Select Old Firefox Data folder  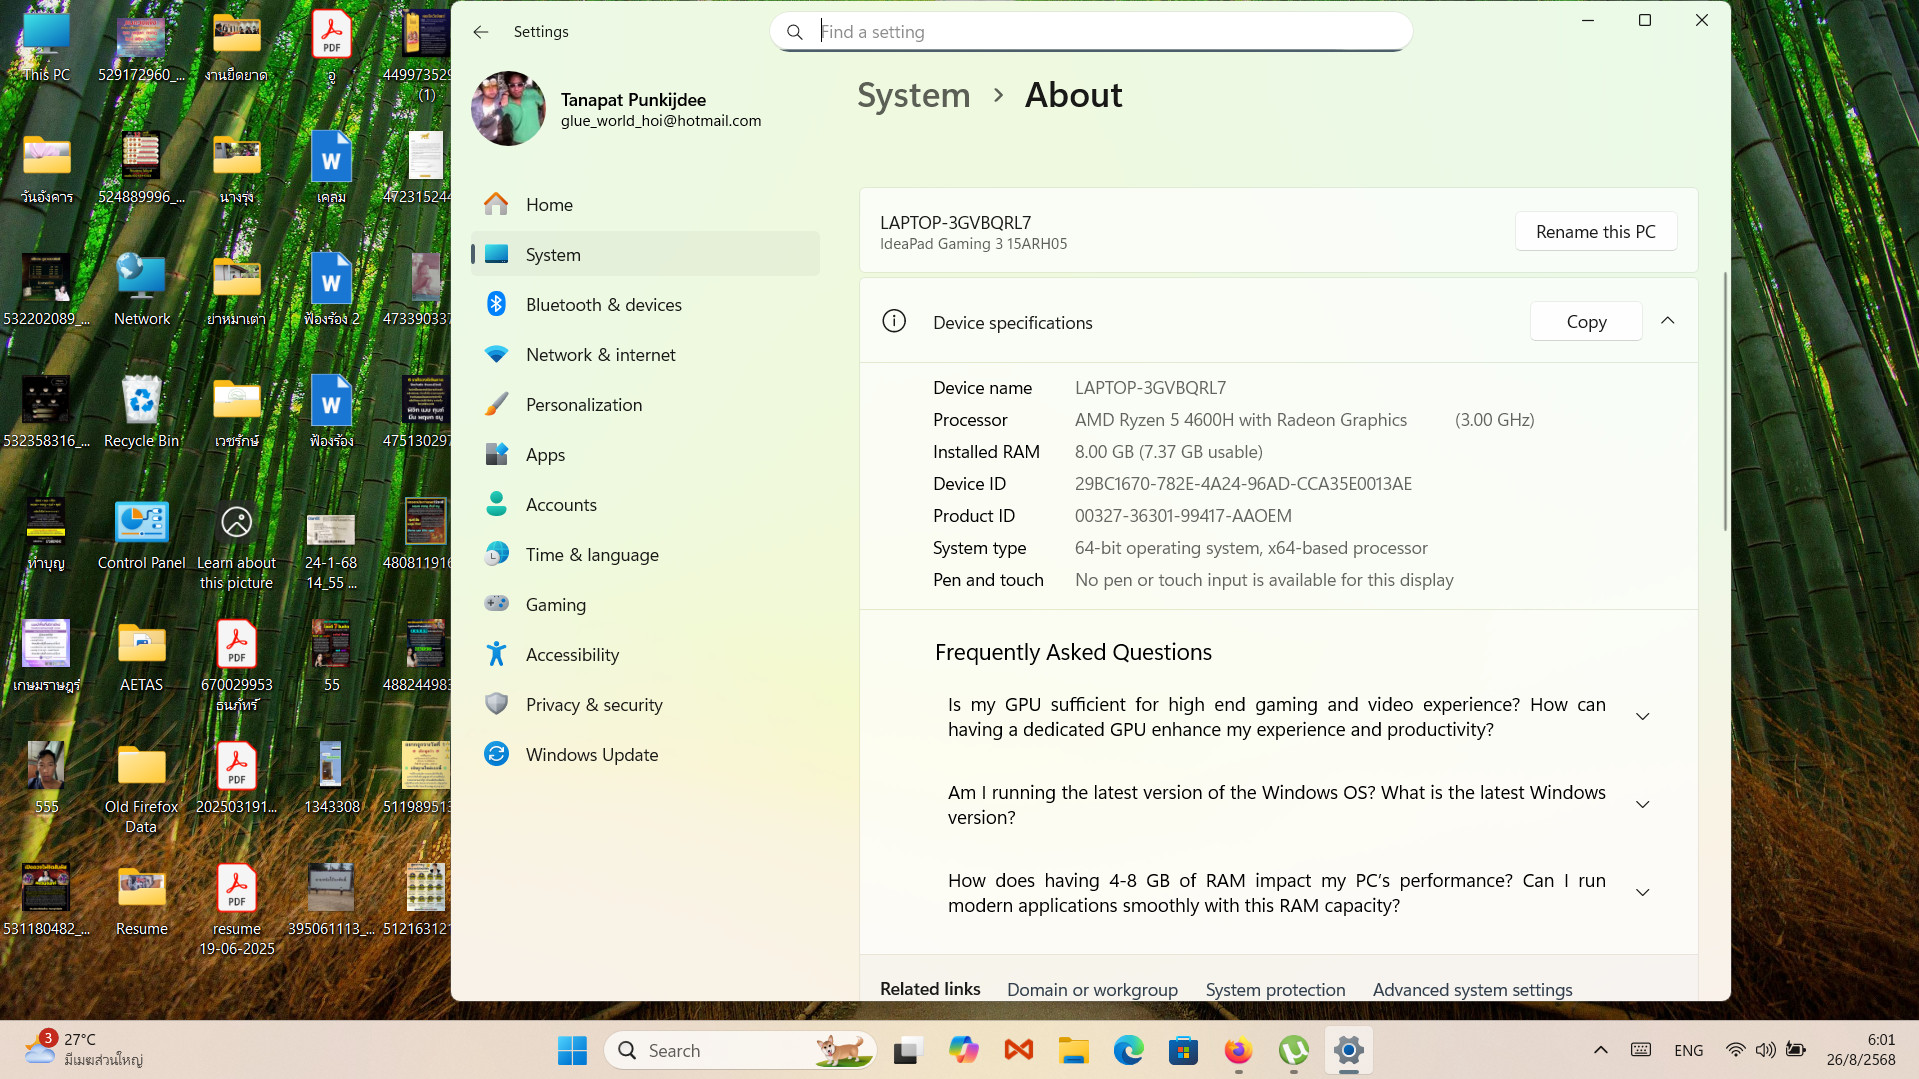(141, 788)
